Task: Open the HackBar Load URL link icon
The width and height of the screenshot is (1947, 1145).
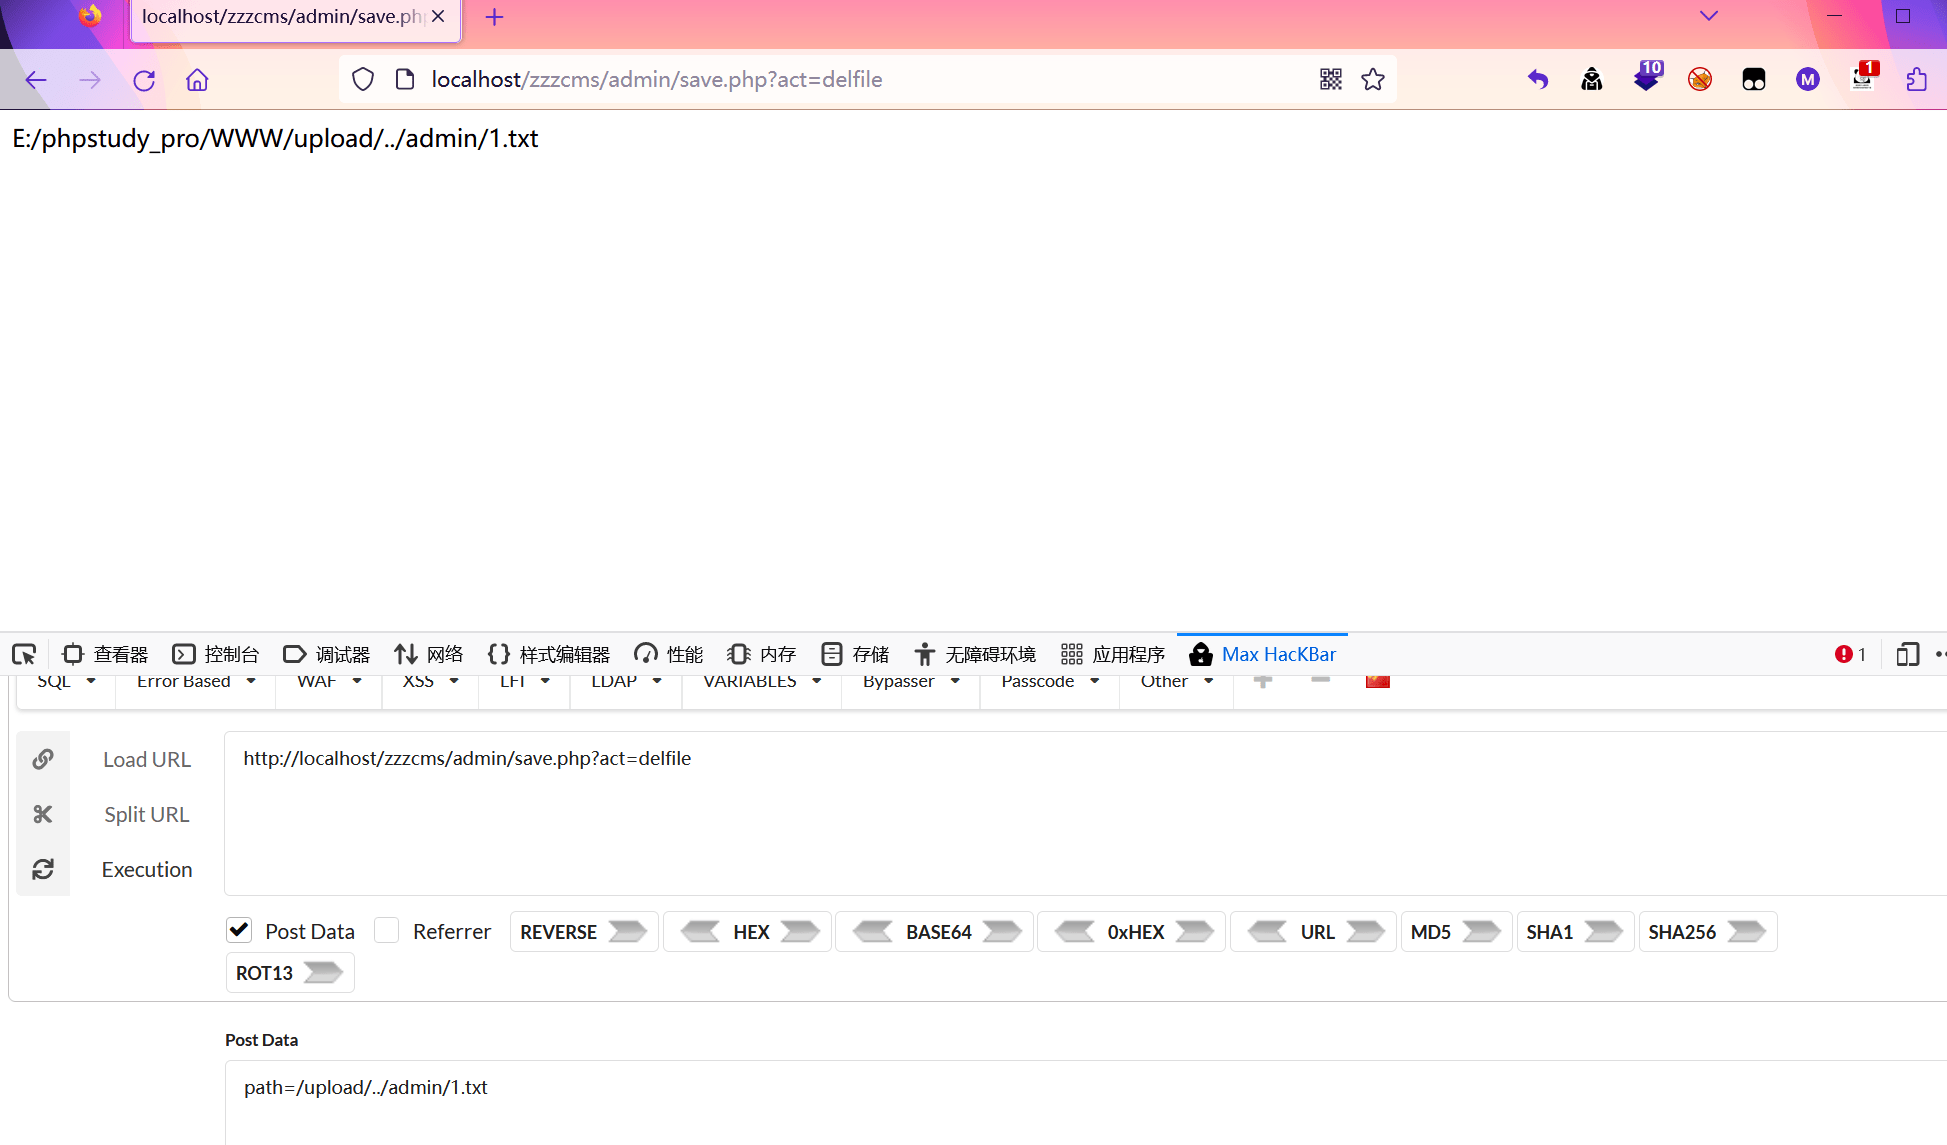Action: (x=43, y=759)
